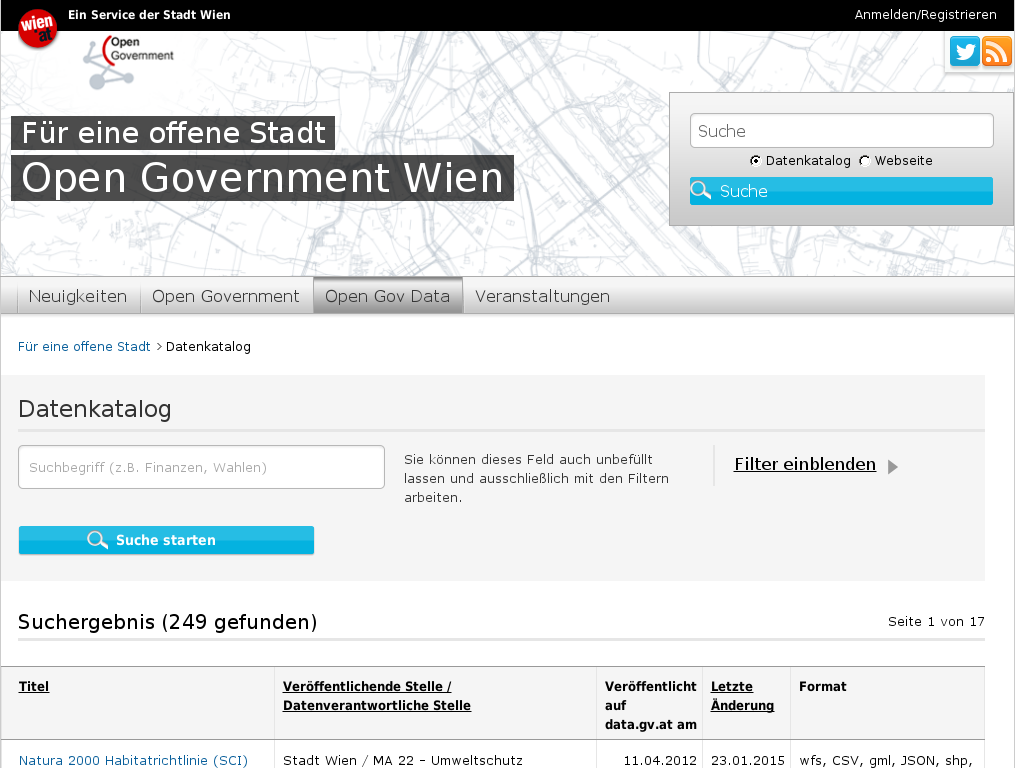Click Stadt Wien / MA 22 – Umweltschutz cell
Image resolution: width=1024 pixels, height=768 pixels.
tap(402, 760)
